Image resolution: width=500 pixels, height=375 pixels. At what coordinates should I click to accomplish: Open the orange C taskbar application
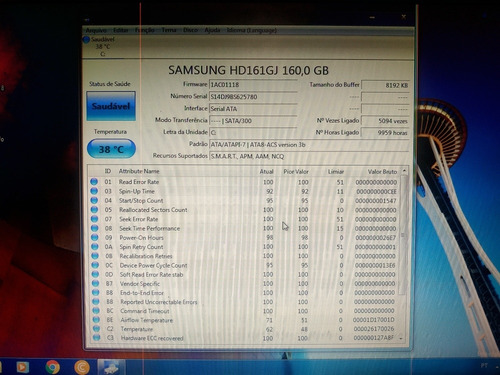click(x=82, y=367)
